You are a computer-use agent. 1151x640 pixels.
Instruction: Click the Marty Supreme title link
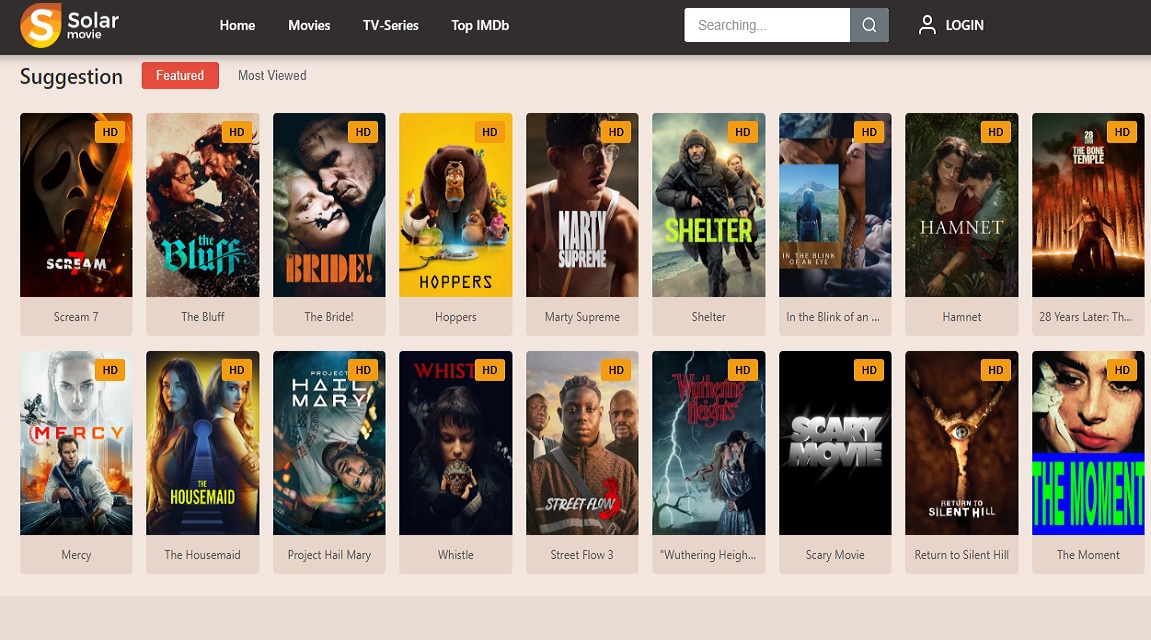[582, 317]
